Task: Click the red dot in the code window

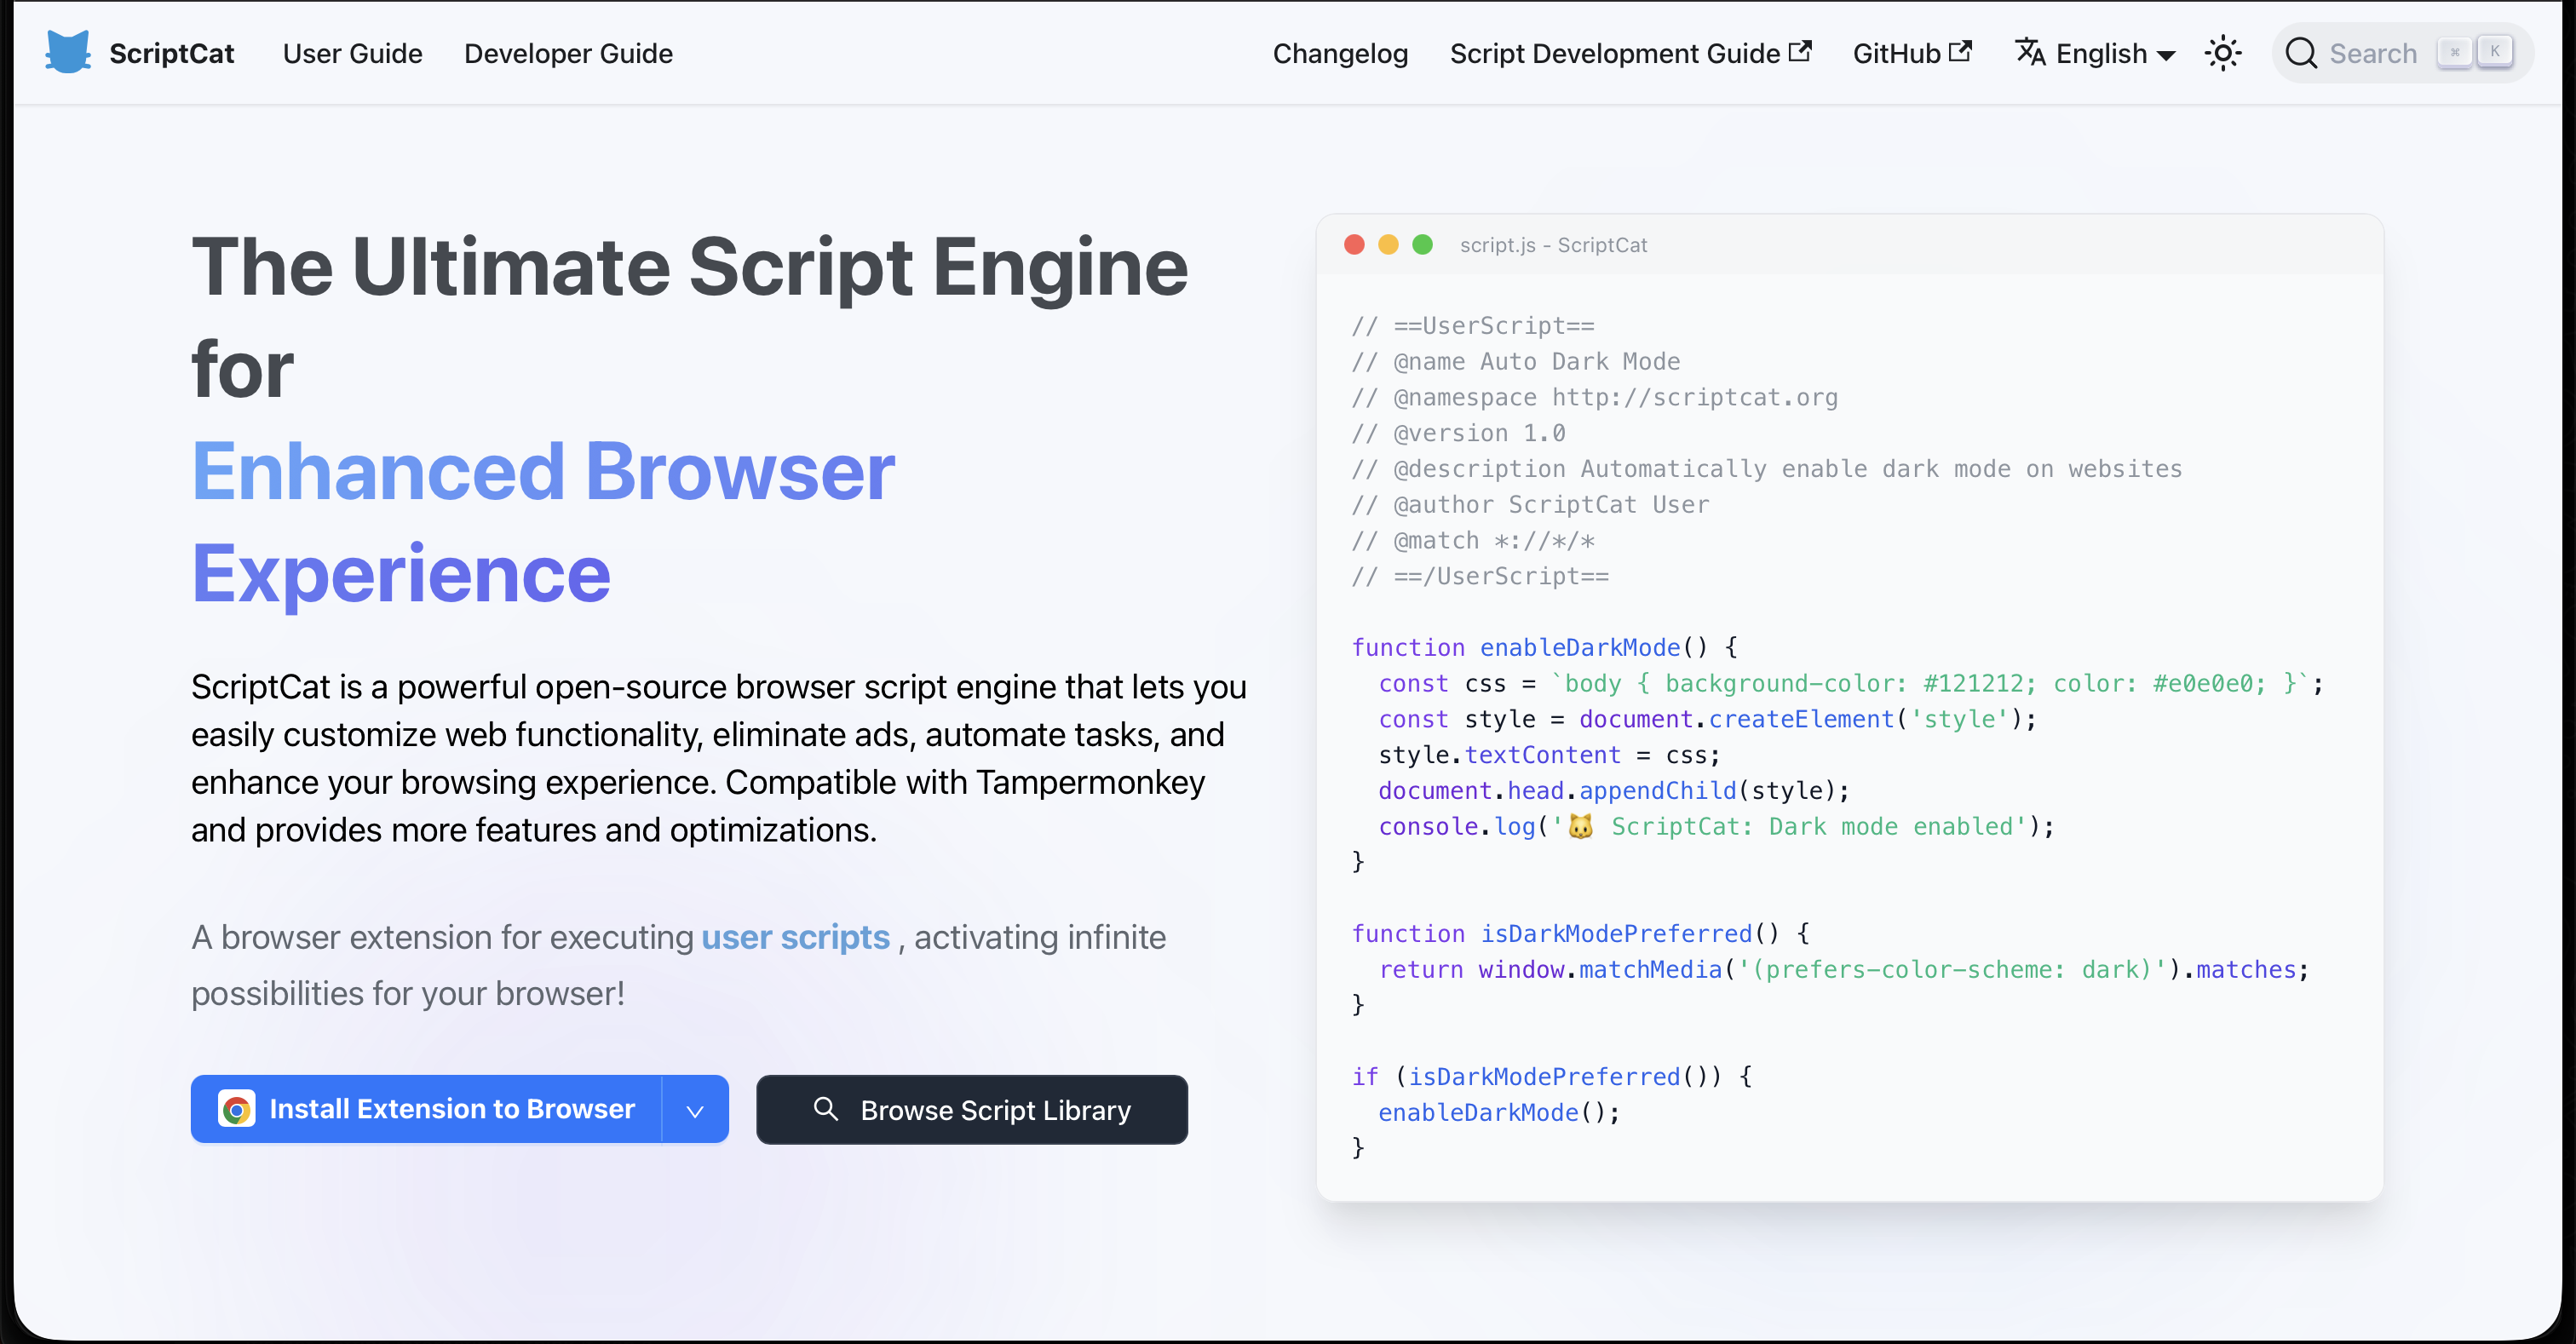Action: [x=1354, y=245]
